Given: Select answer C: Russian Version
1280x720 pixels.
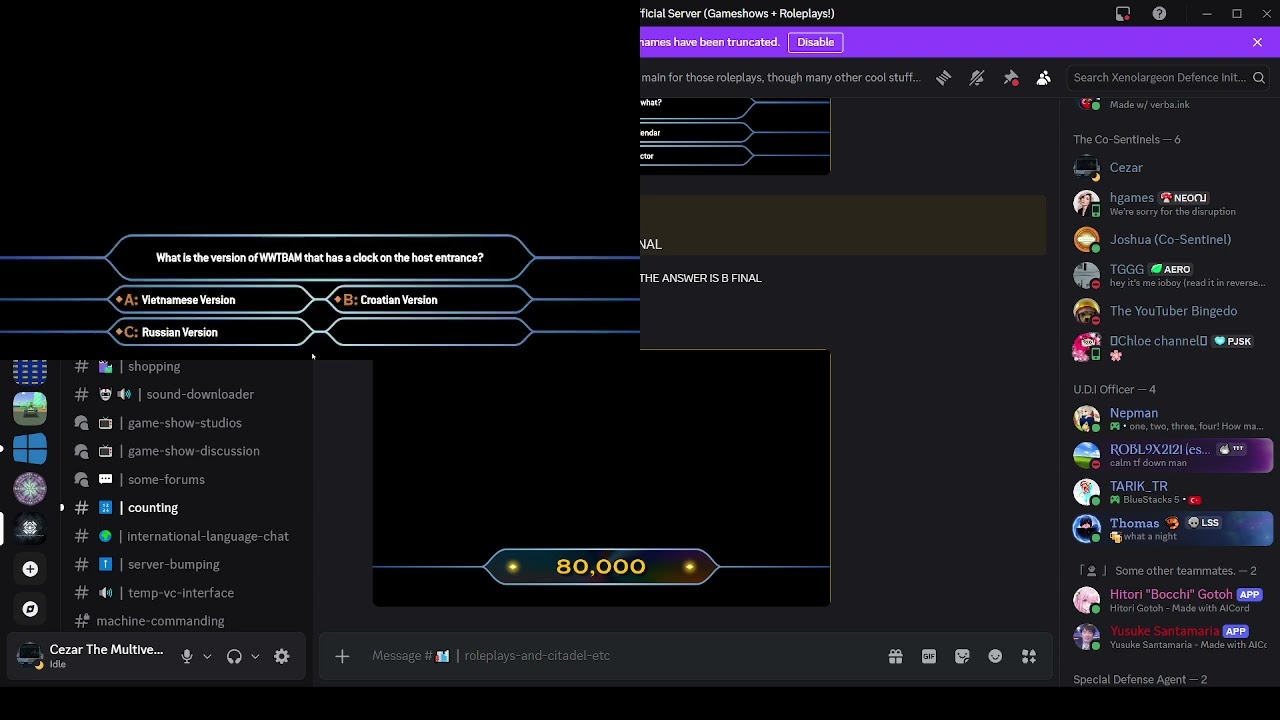Looking at the screenshot, I should 210,332.
